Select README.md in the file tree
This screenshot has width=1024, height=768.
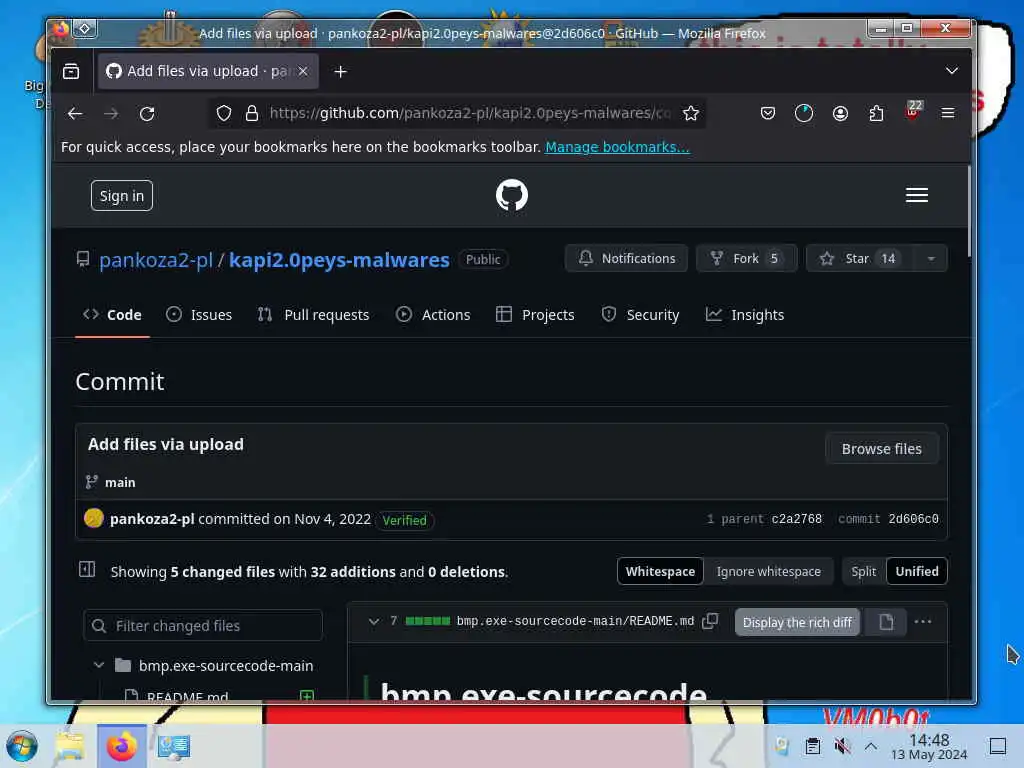[x=187, y=696]
